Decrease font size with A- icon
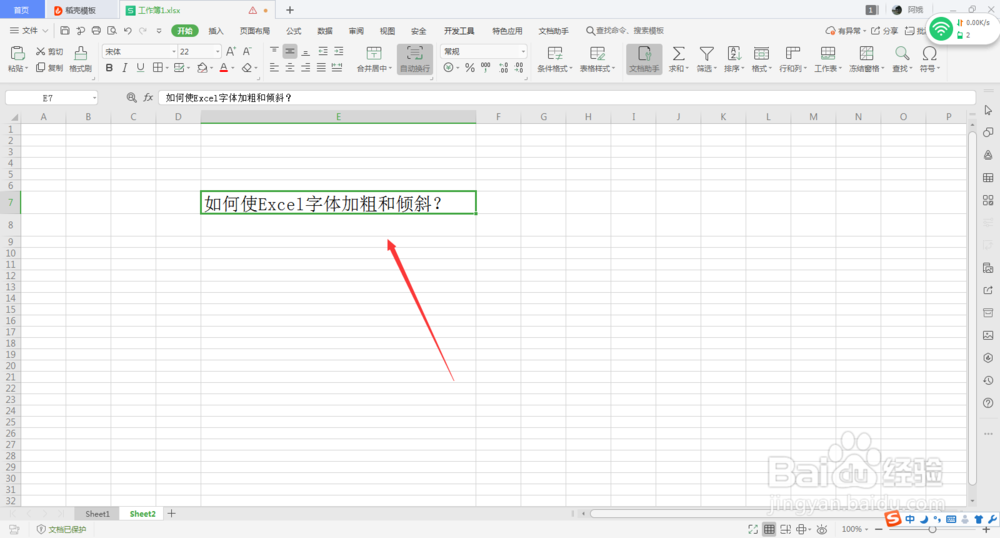The height and width of the screenshot is (538, 1000). (x=247, y=52)
